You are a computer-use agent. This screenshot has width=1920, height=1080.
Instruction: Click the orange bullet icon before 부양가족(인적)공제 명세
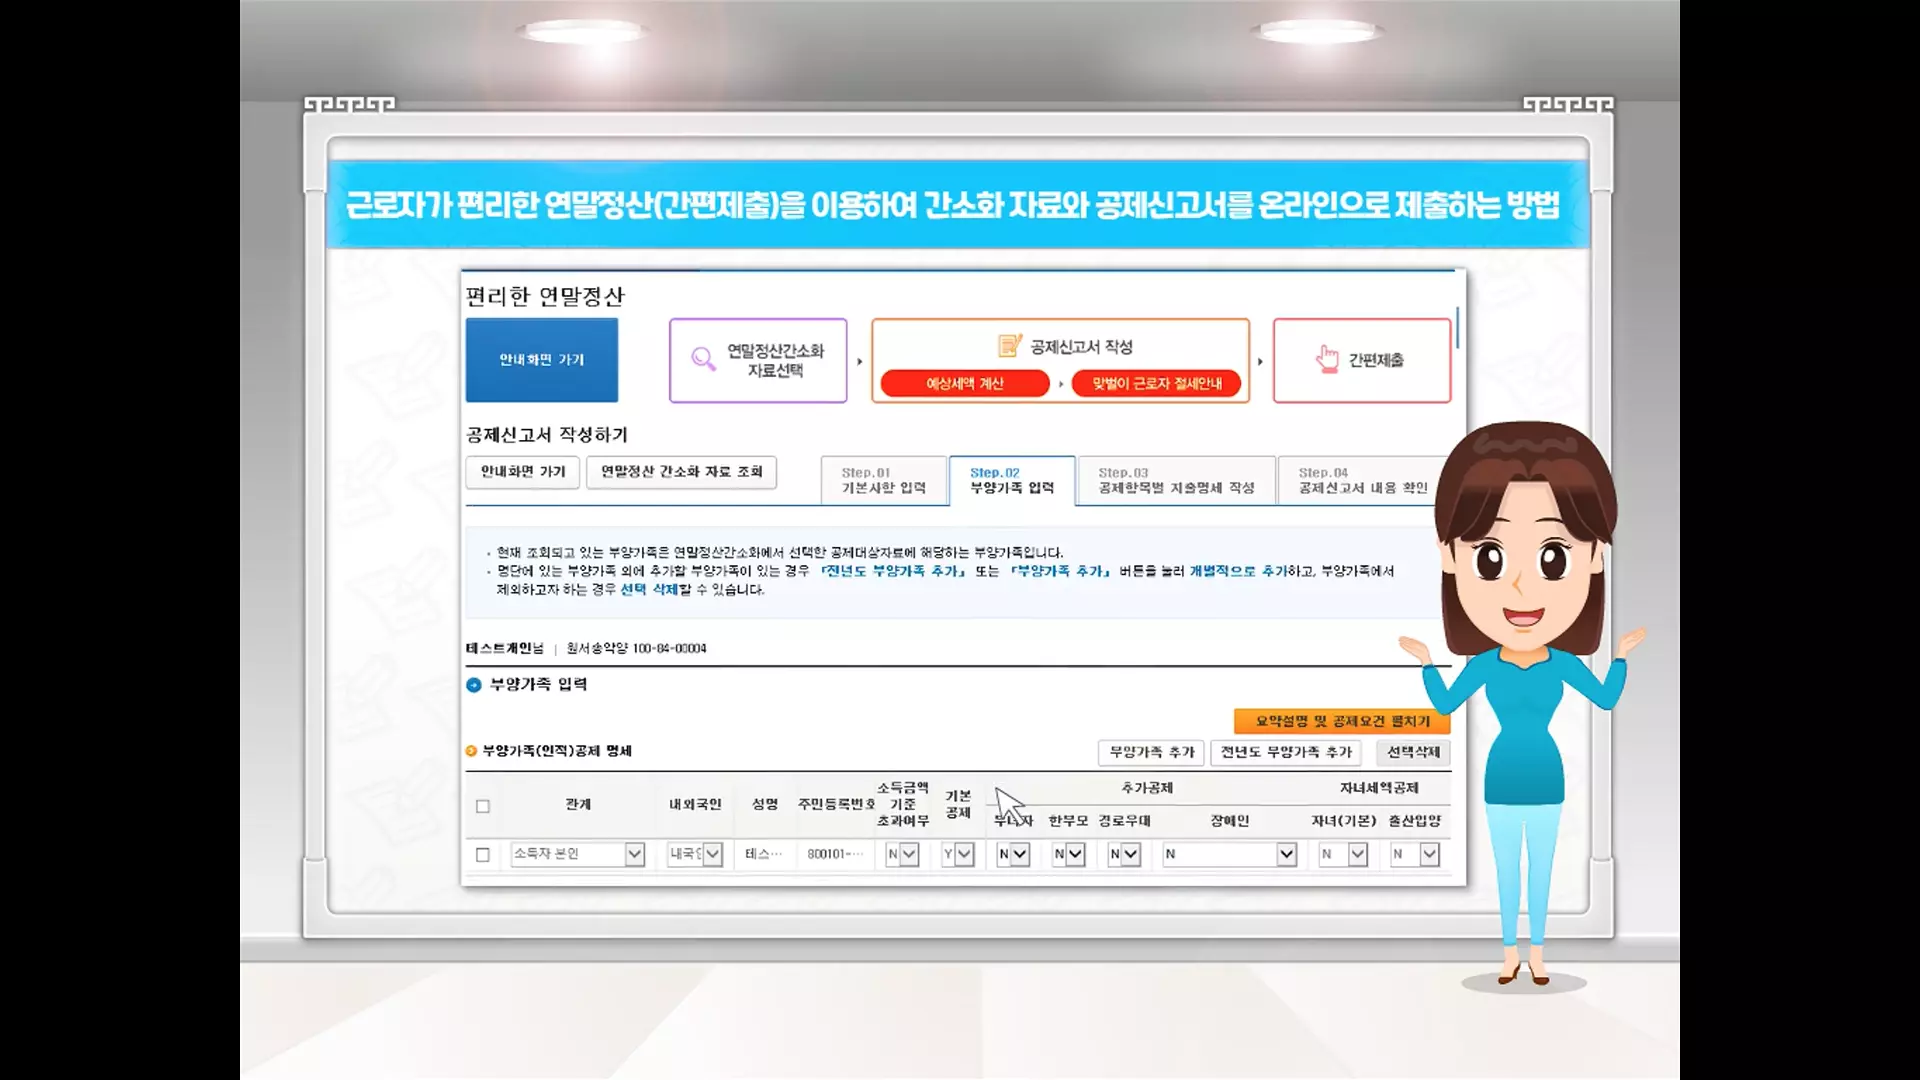pyautogui.click(x=471, y=751)
